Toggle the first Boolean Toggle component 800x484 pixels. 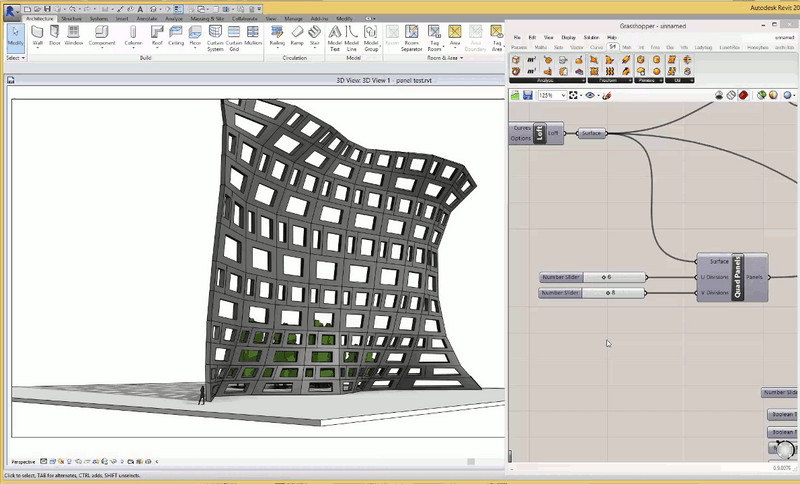[x=783, y=414]
